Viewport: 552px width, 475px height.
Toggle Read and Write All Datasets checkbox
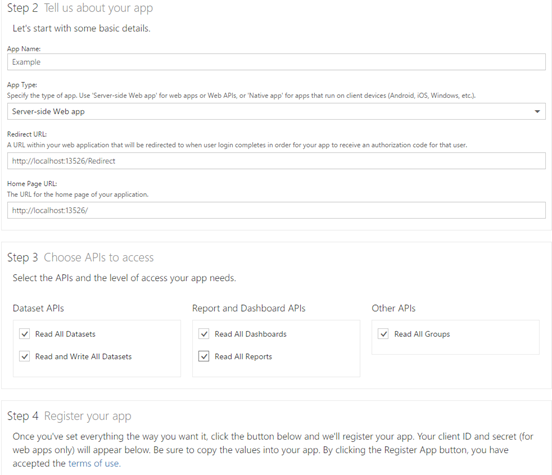[25, 356]
